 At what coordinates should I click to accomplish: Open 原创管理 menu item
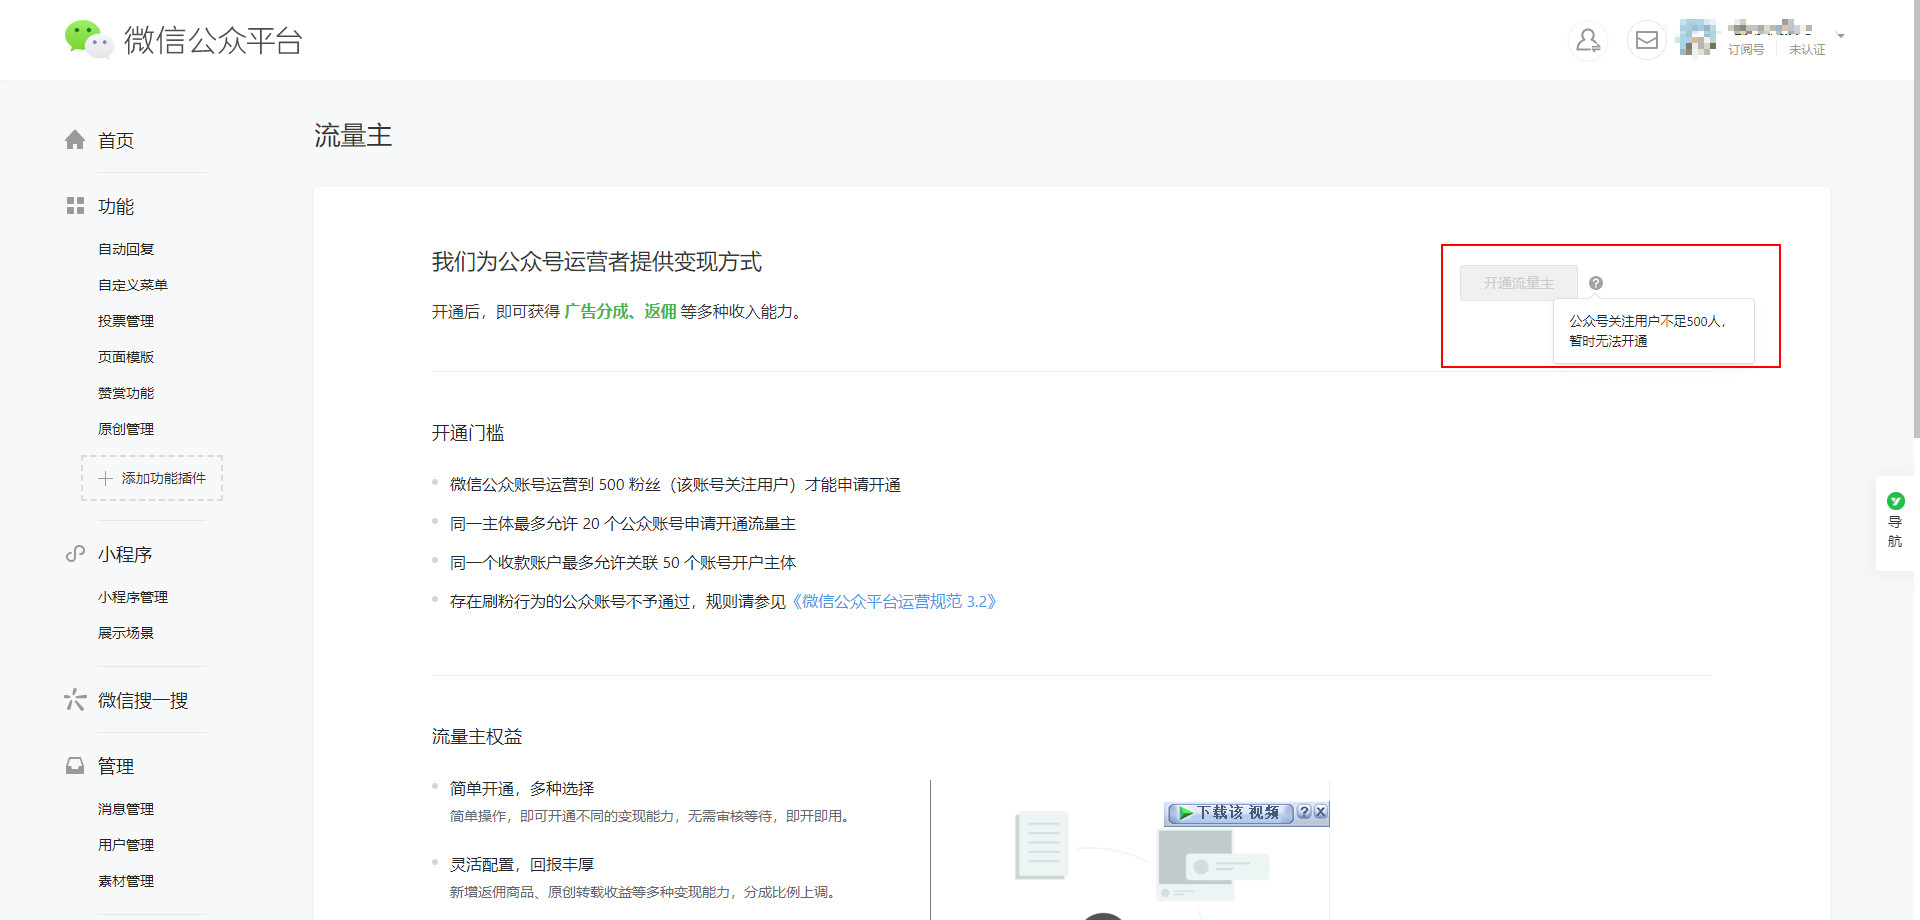pyautogui.click(x=126, y=429)
